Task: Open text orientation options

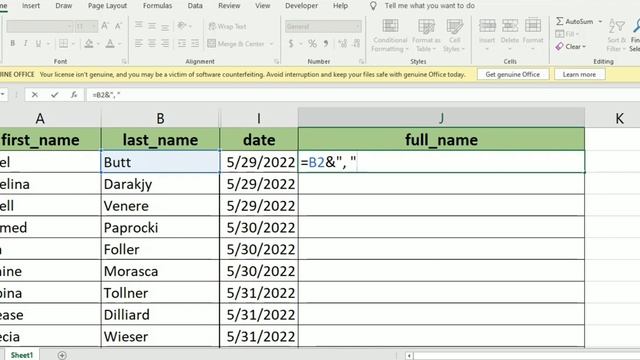Action: coord(184,26)
